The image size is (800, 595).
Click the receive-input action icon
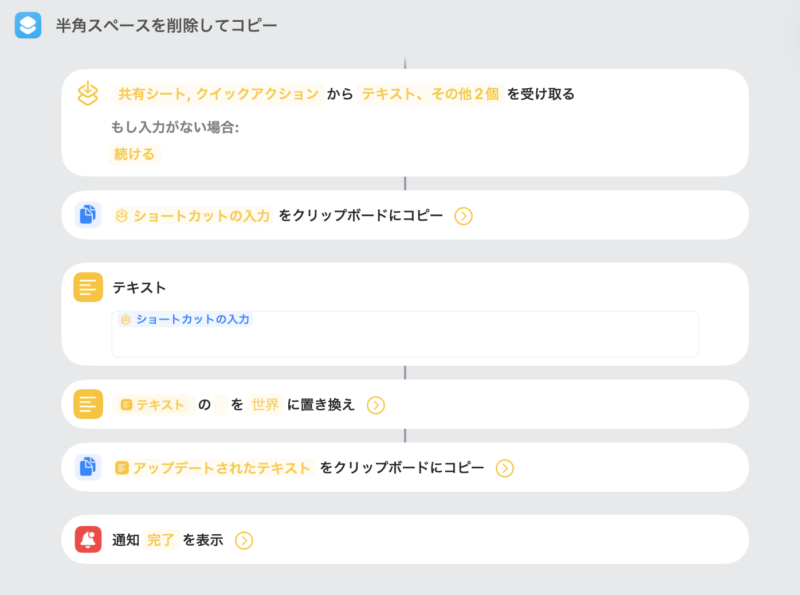click(89, 94)
